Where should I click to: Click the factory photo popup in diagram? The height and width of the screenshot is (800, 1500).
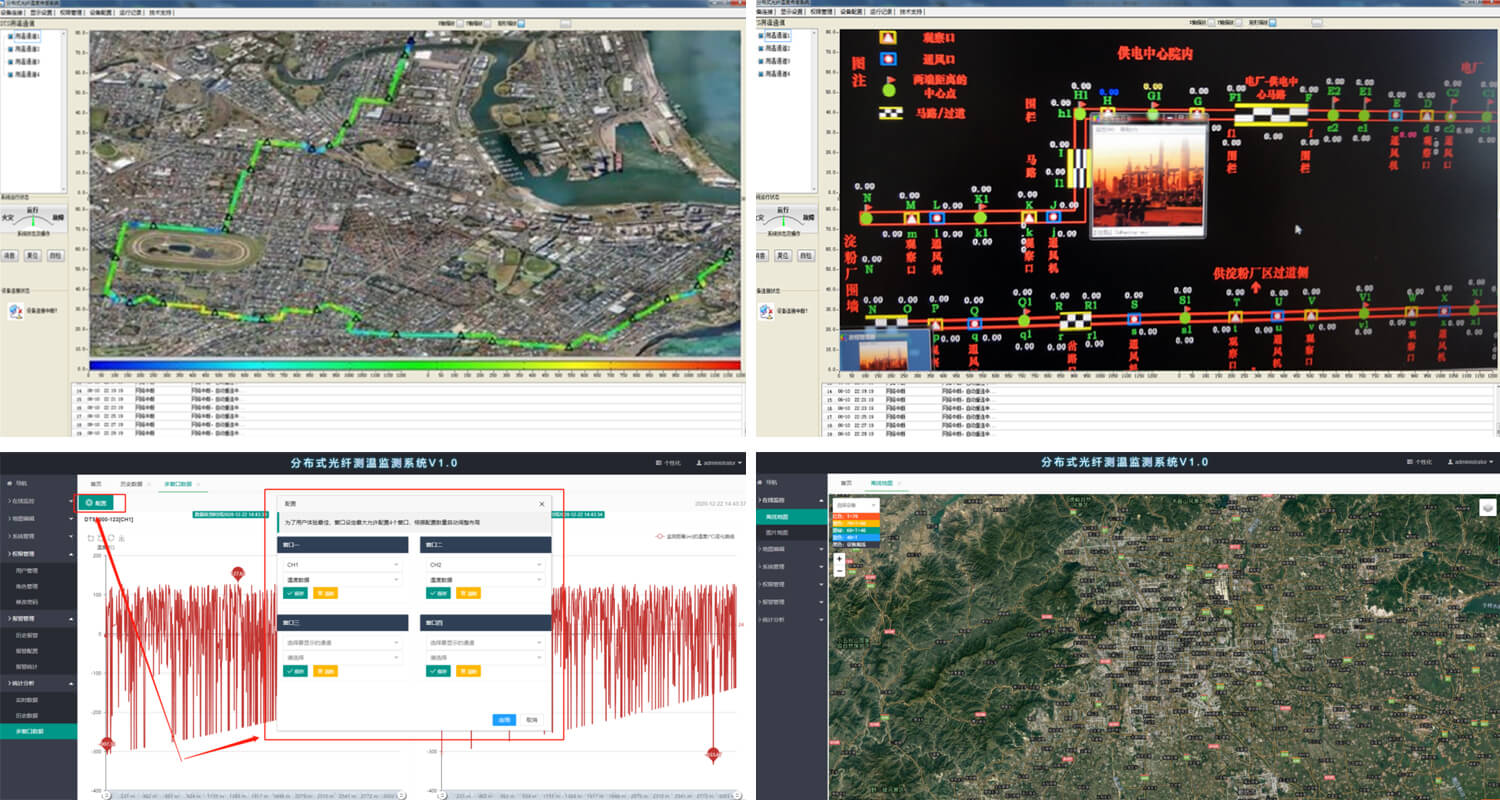pos(1148,180)
